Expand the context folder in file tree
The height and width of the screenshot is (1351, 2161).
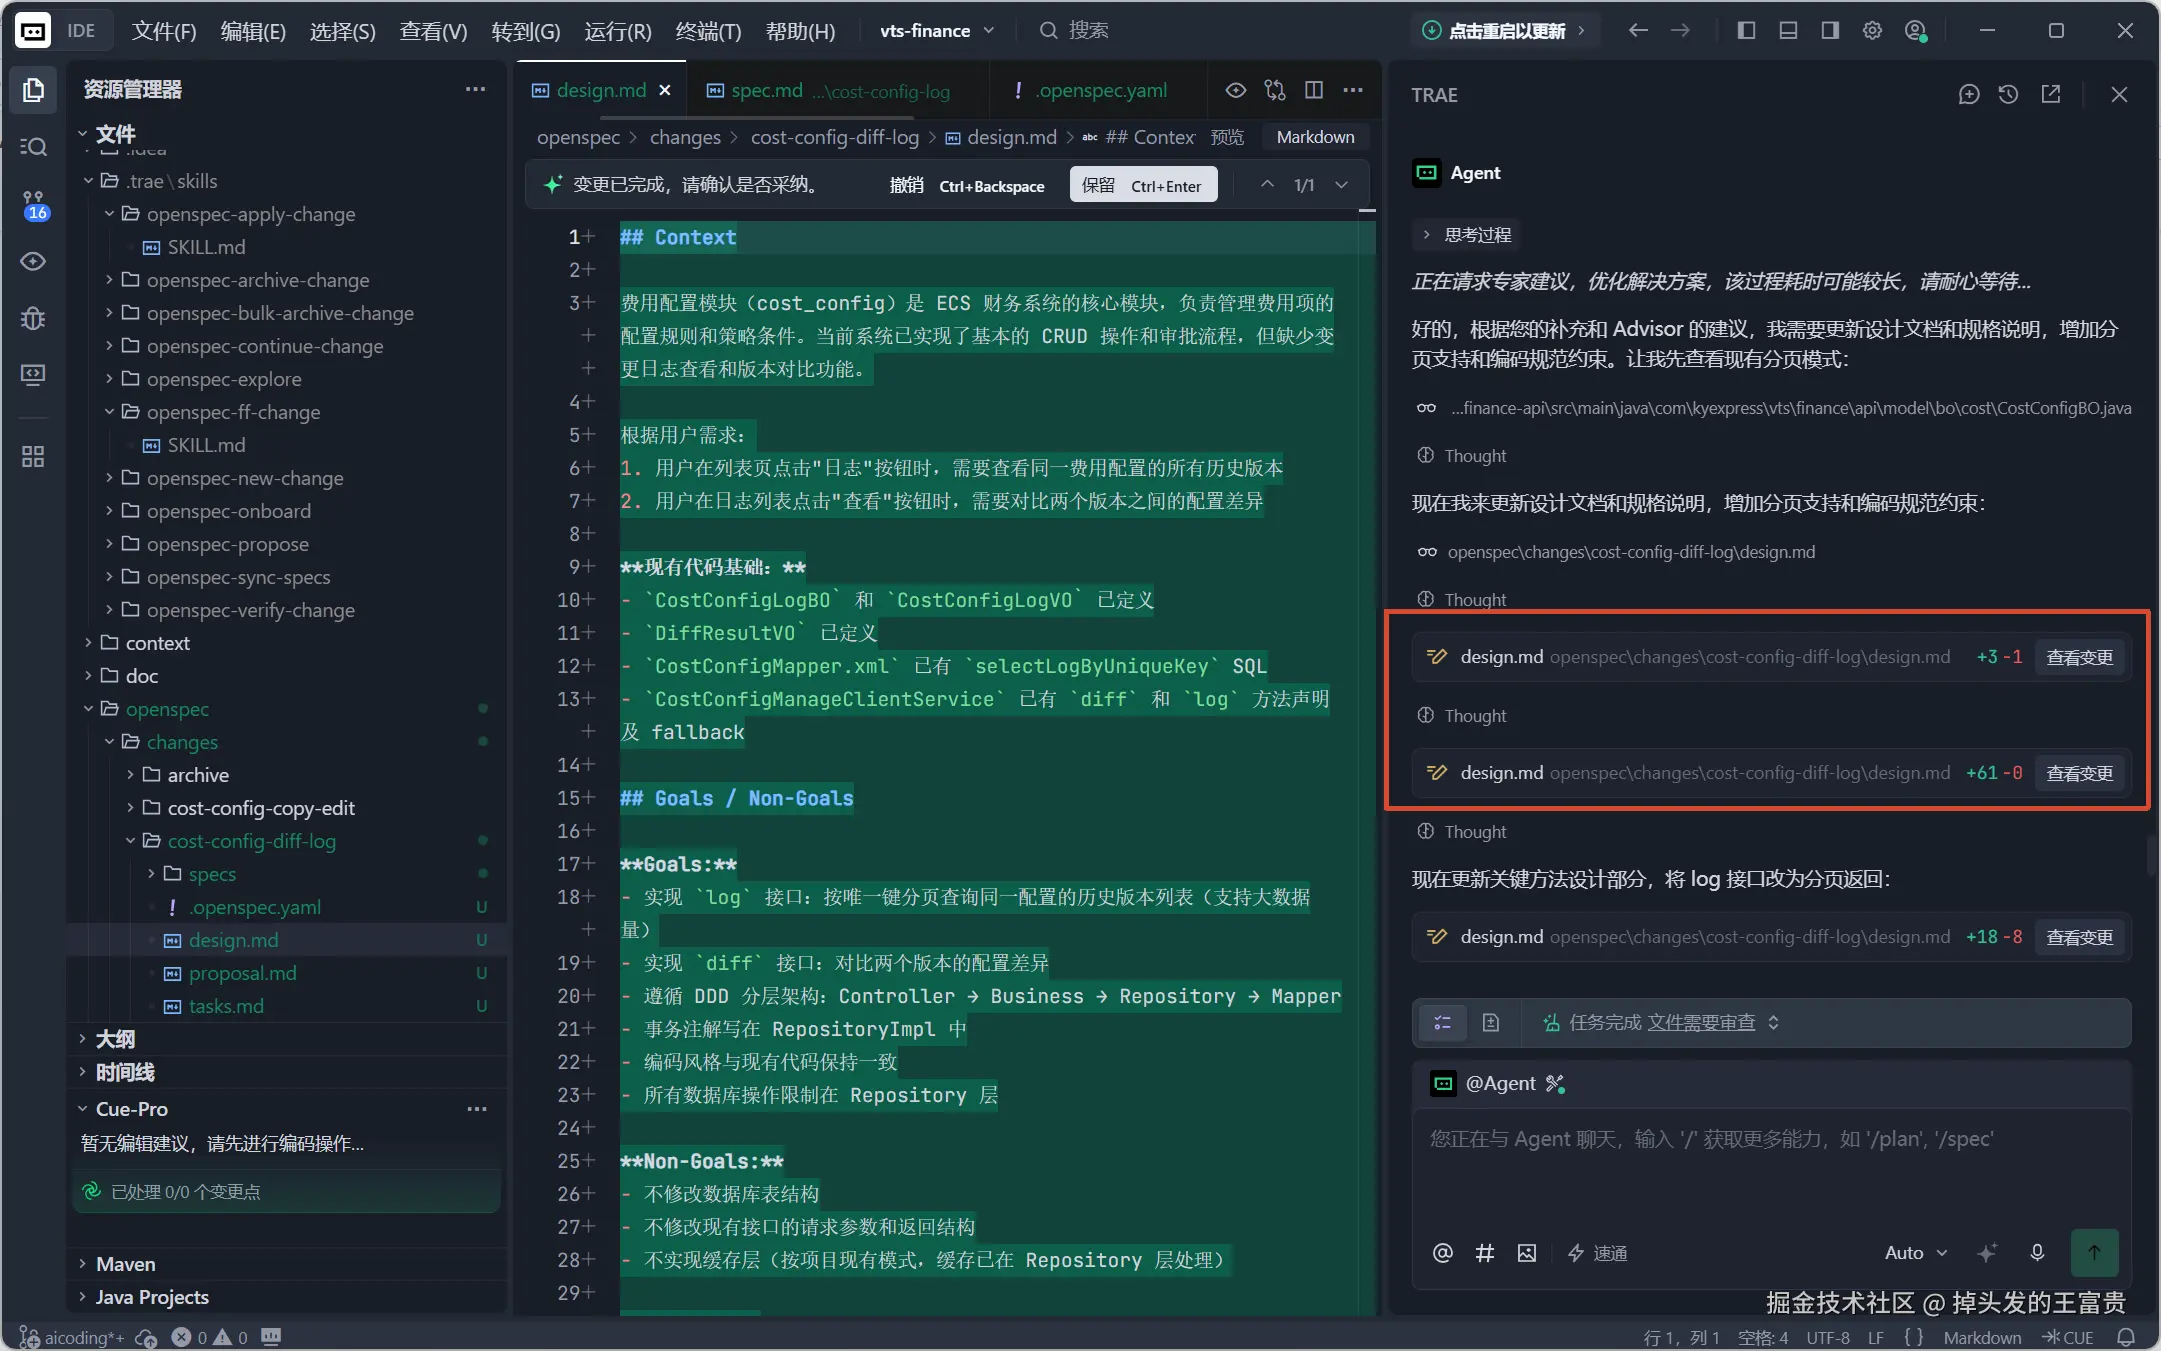coord(157,643)
